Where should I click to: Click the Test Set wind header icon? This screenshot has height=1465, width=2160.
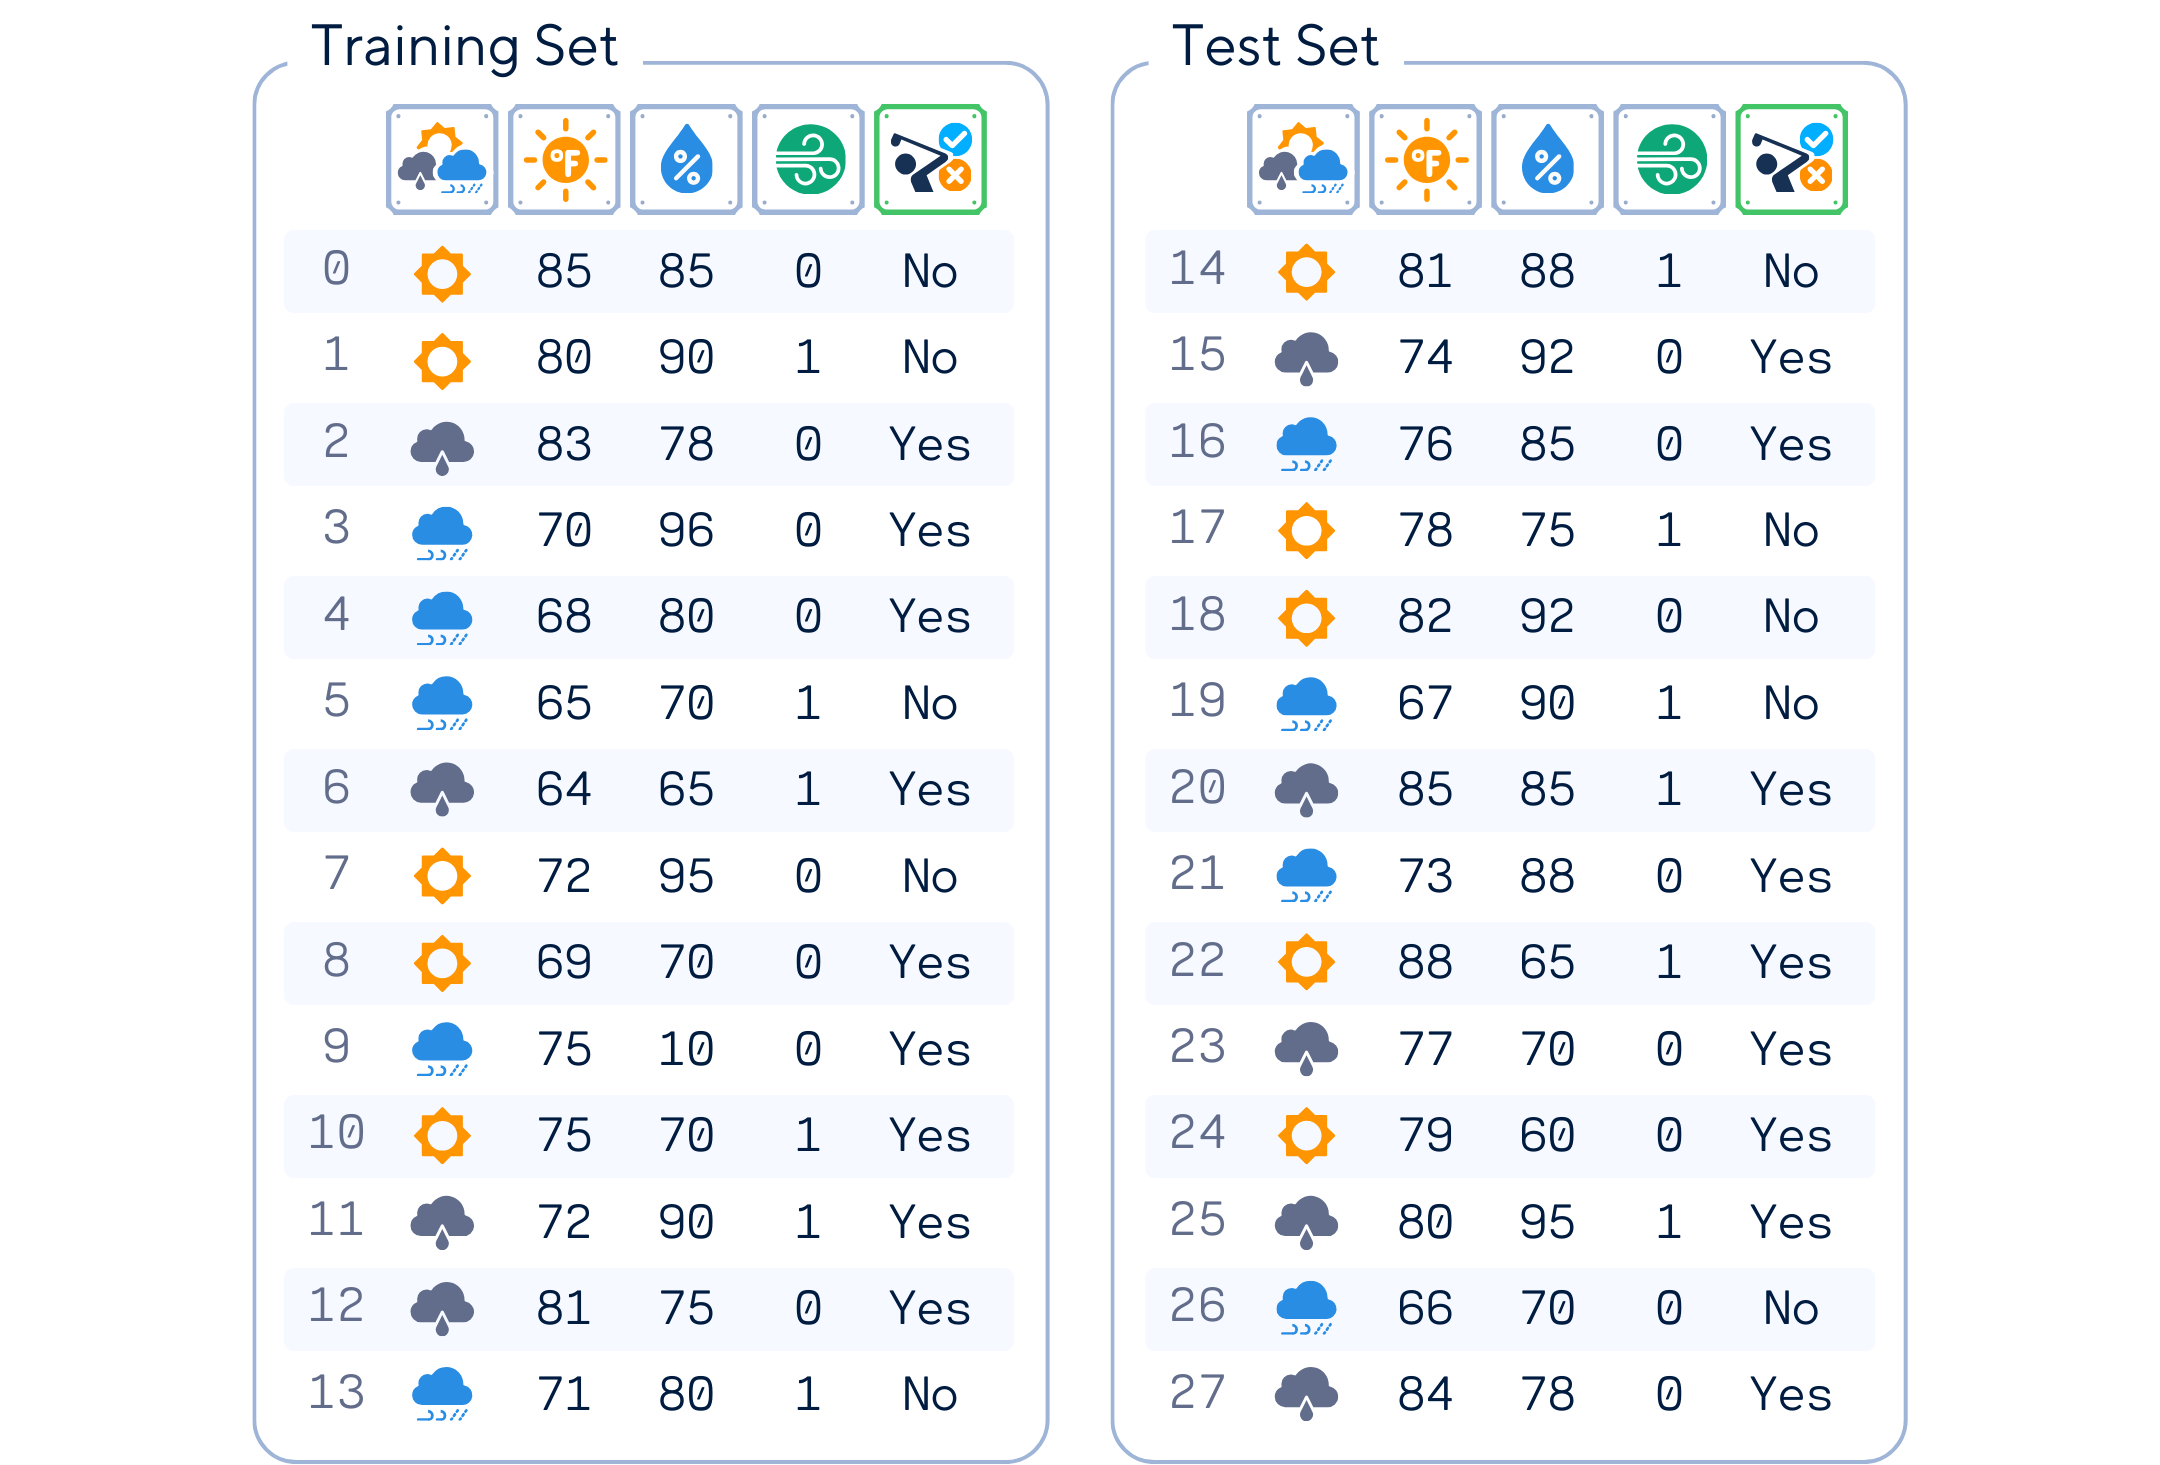point(1669,160)
